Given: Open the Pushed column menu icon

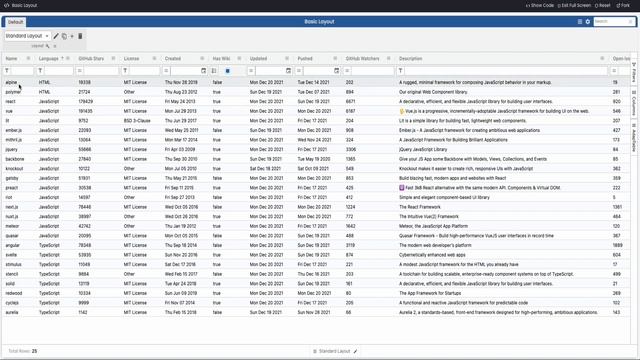Looking at the screenshot, I should [x=335, y=58].
